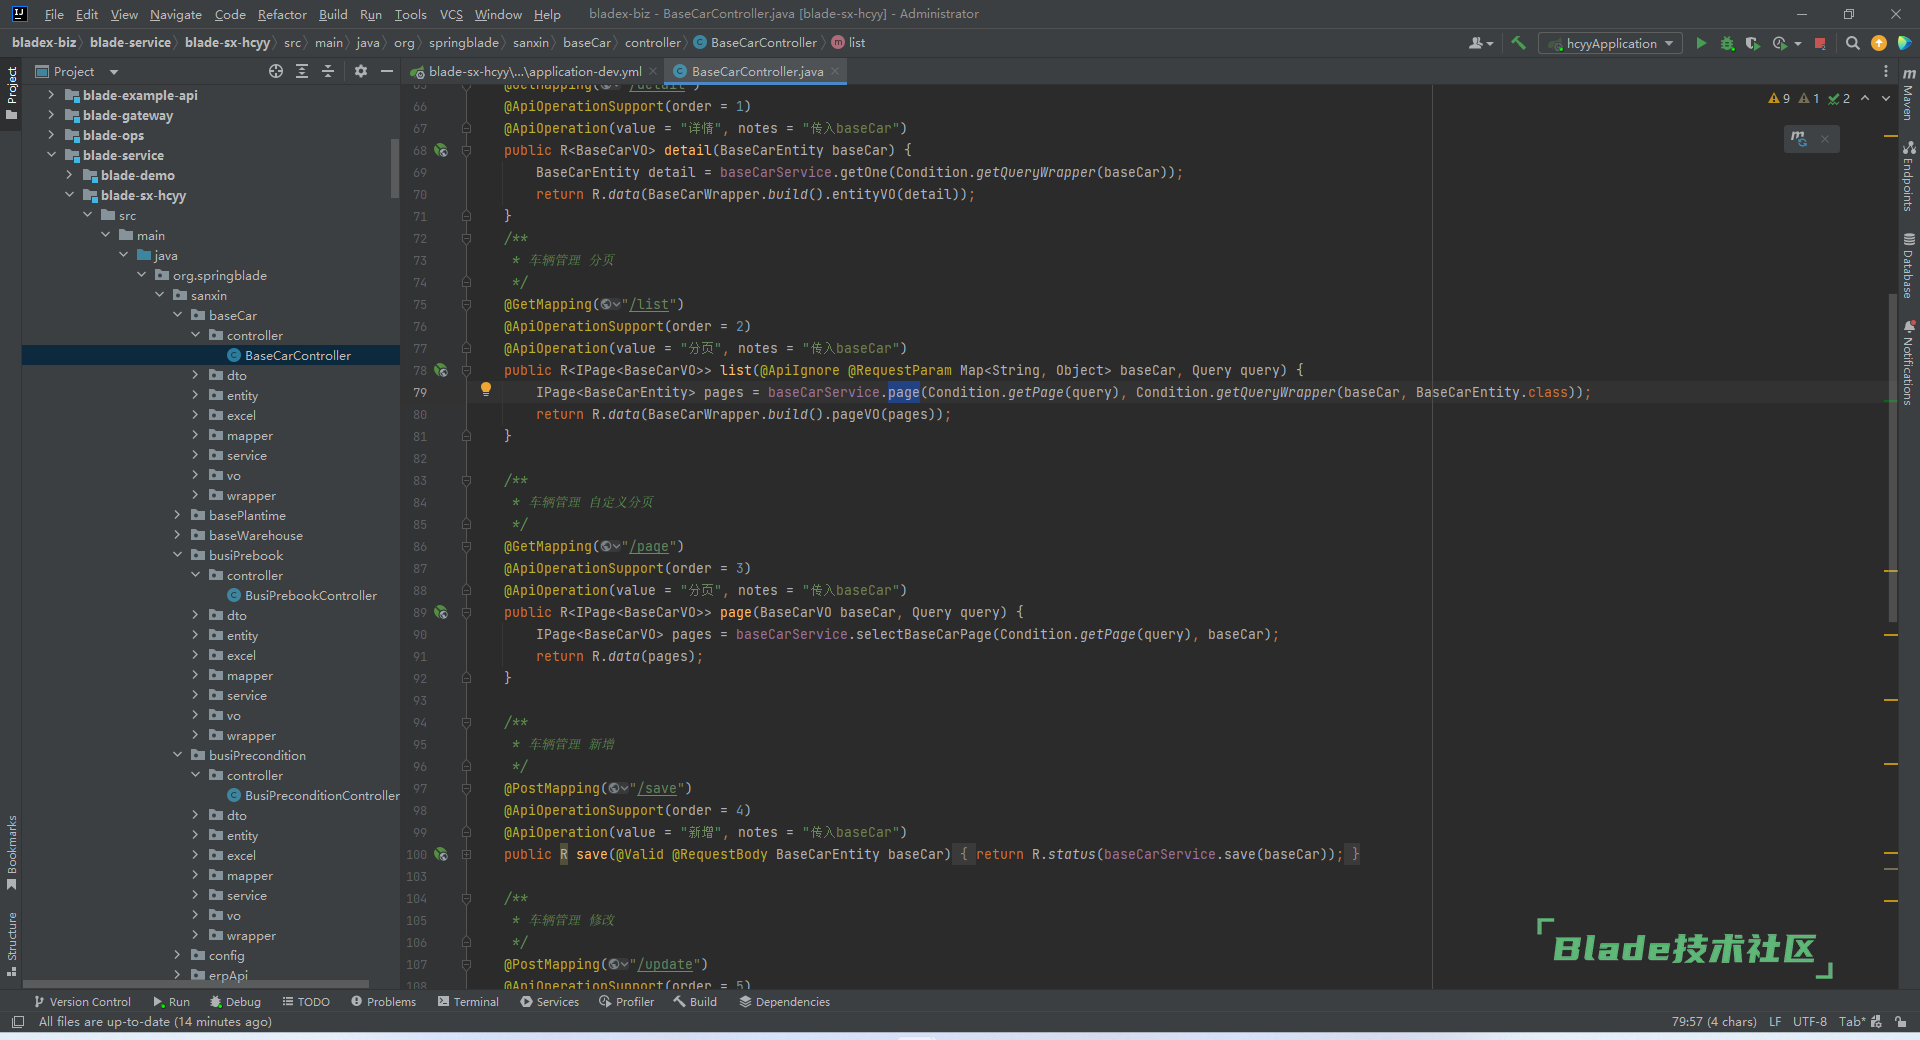1920x1040 pixels.
Task: Click the line 89 gutter endpoint icon
Action: (x=441, y=613)
